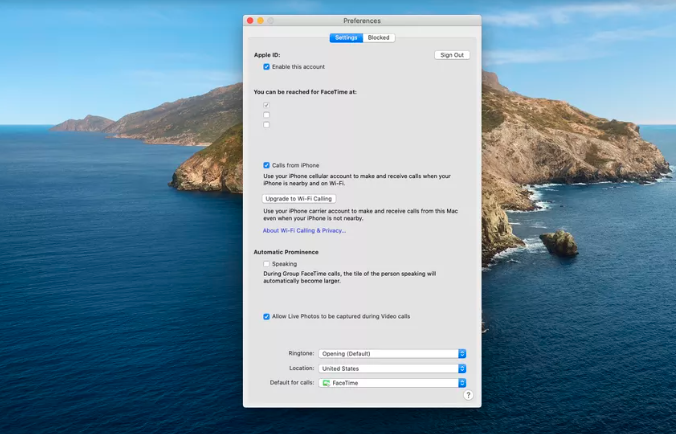Disable Calls from iPhone
676x434 pixels.
[266, 165]
